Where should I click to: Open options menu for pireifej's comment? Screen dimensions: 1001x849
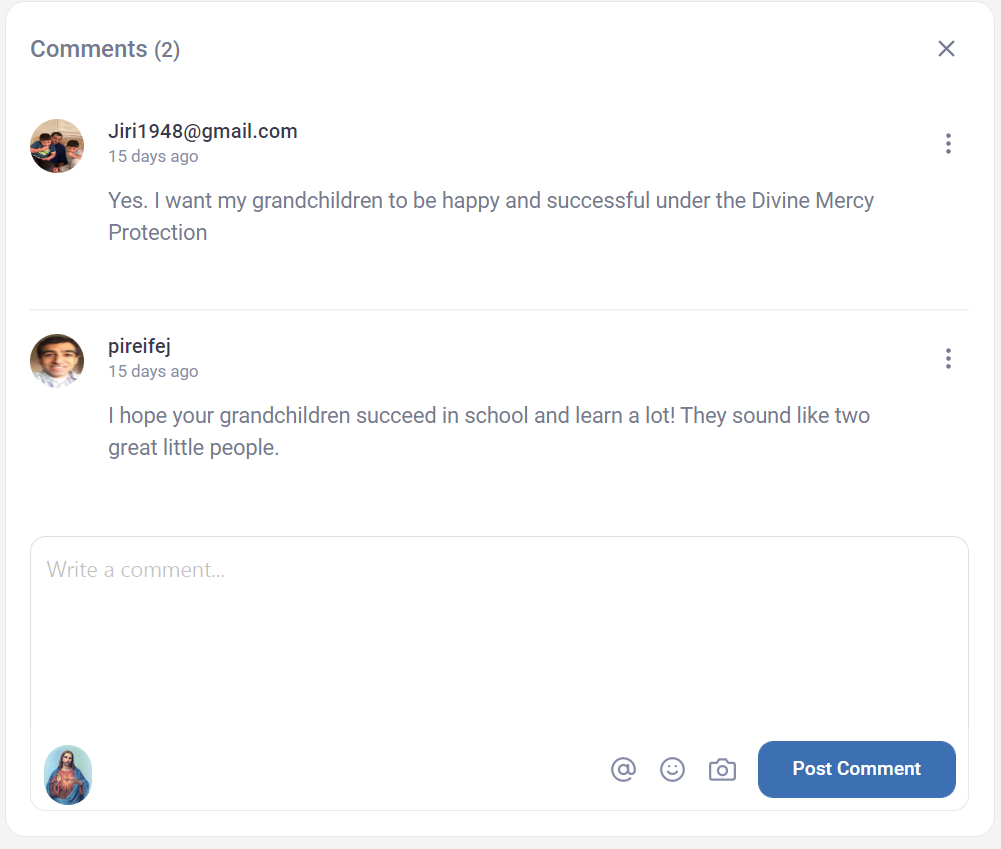(948, 359)
